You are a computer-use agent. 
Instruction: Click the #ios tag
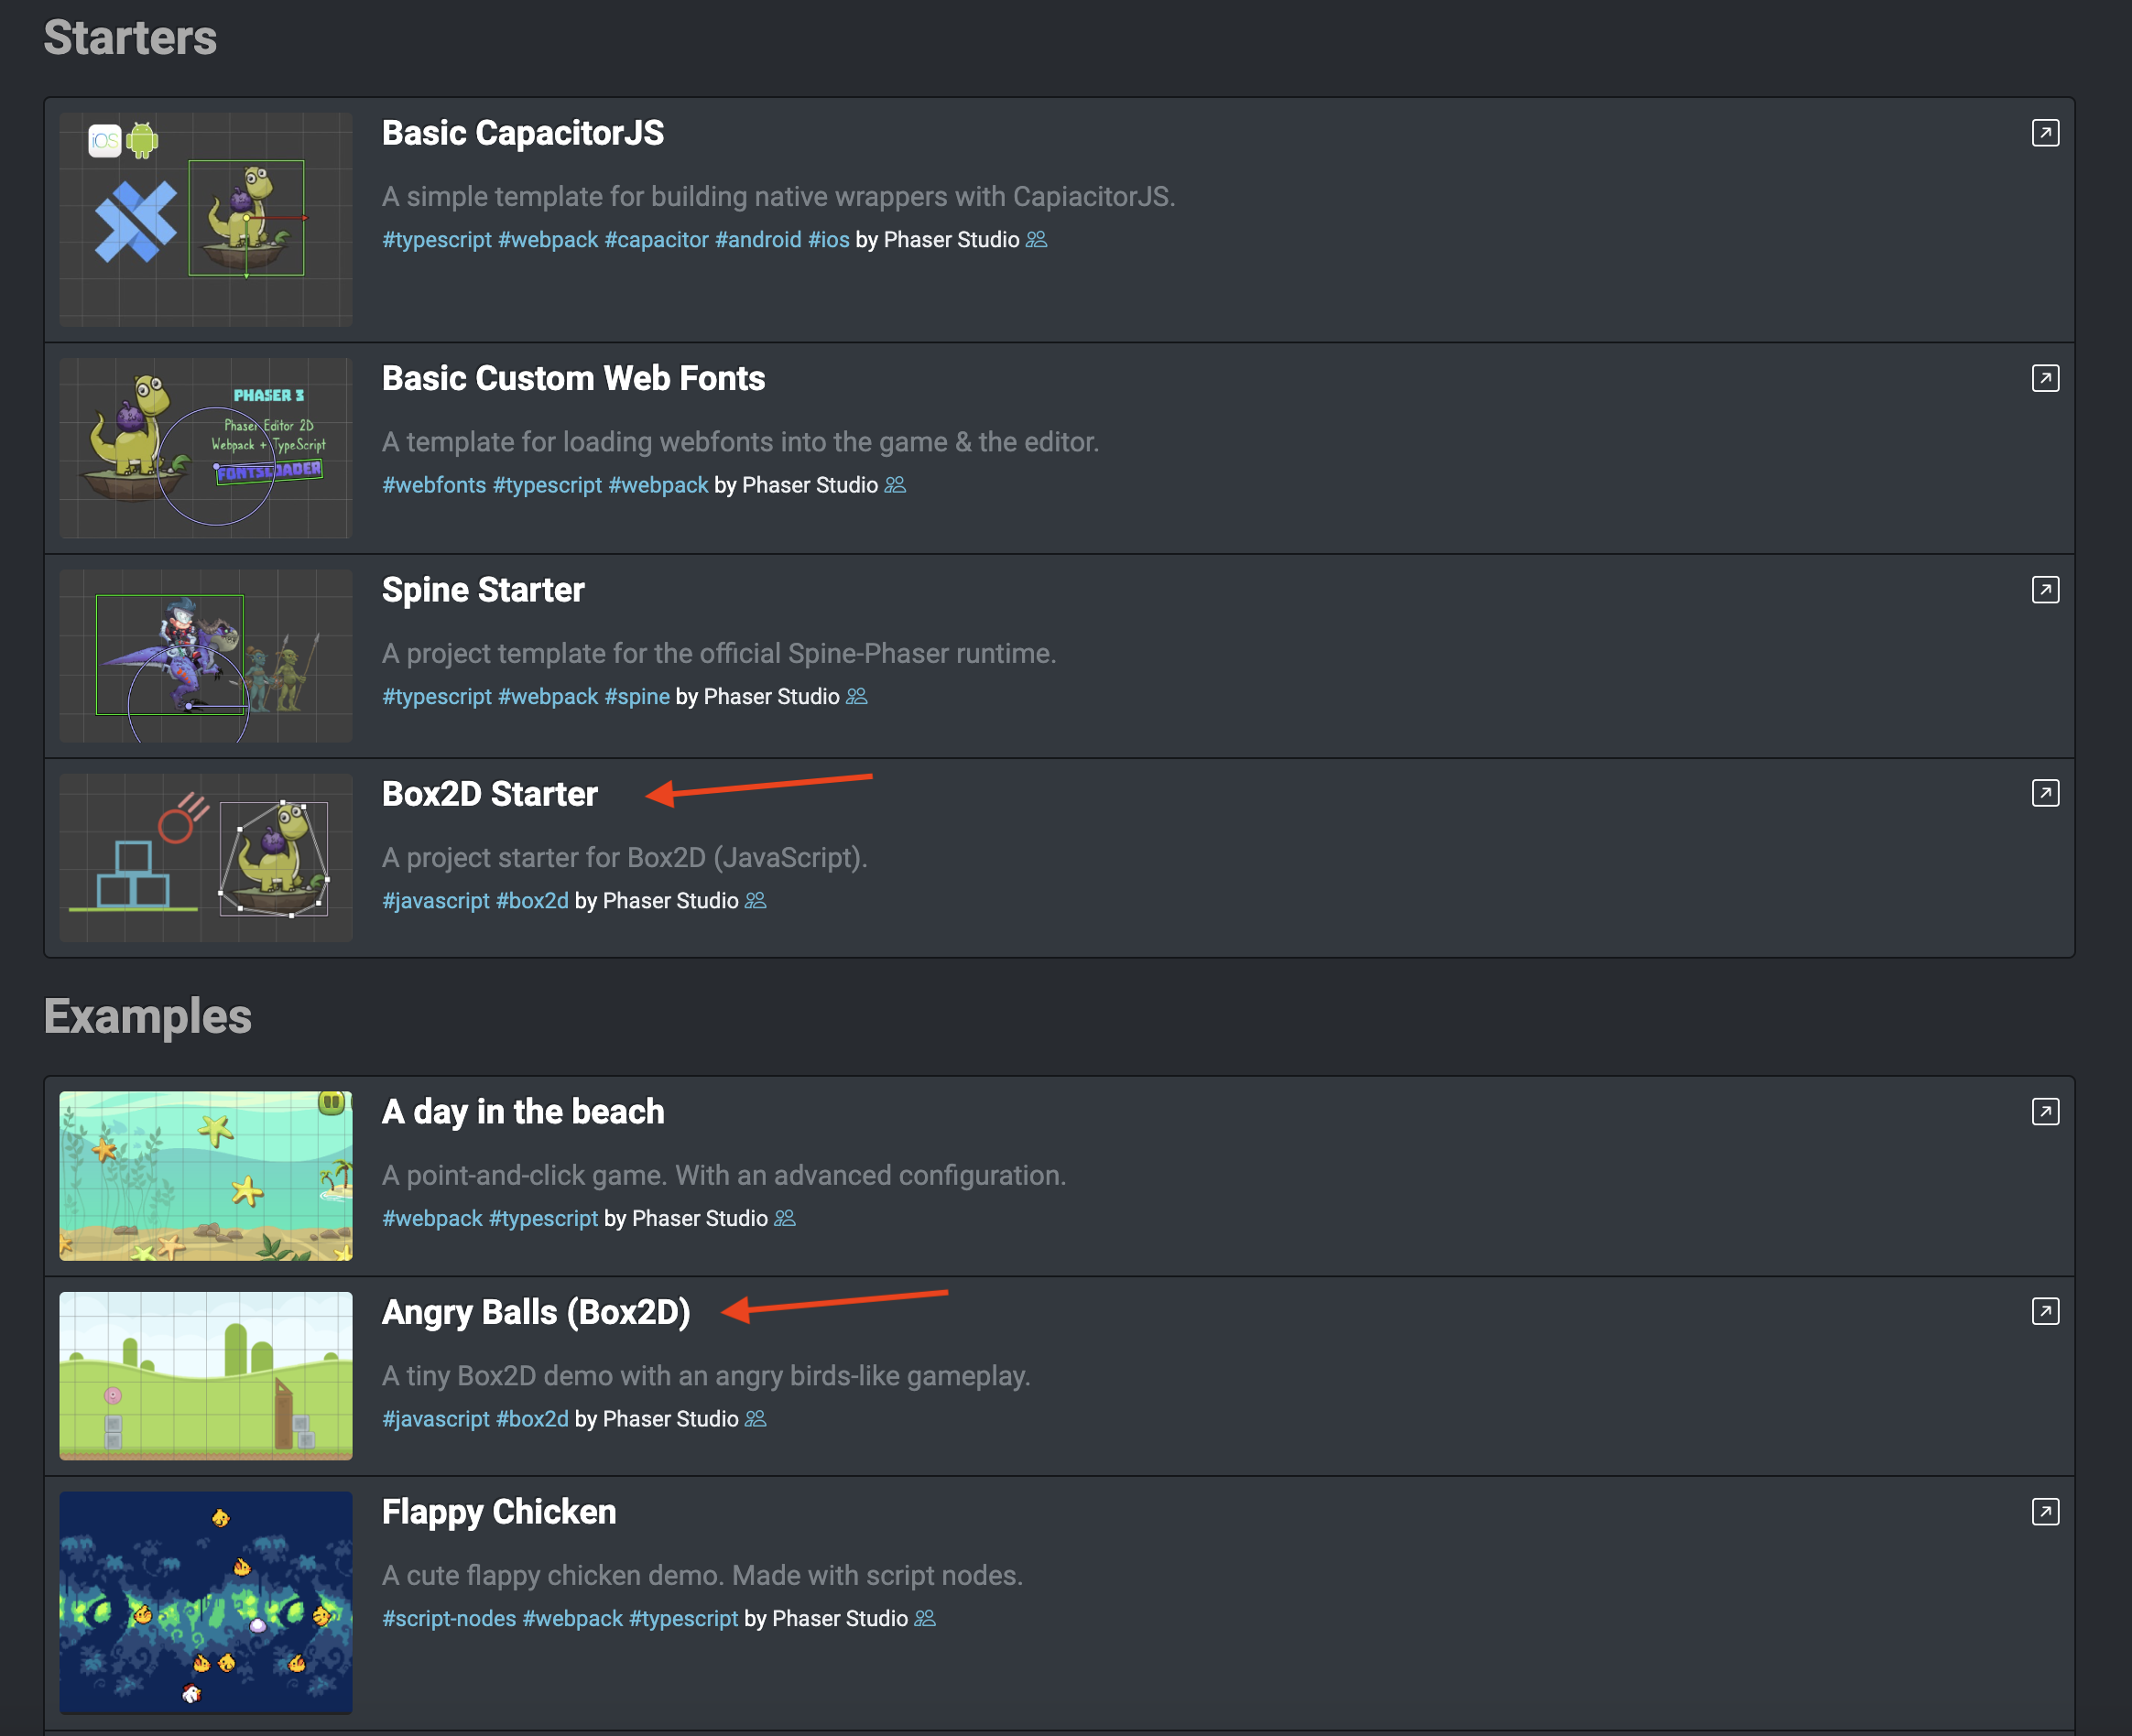(x=829, y=240)
